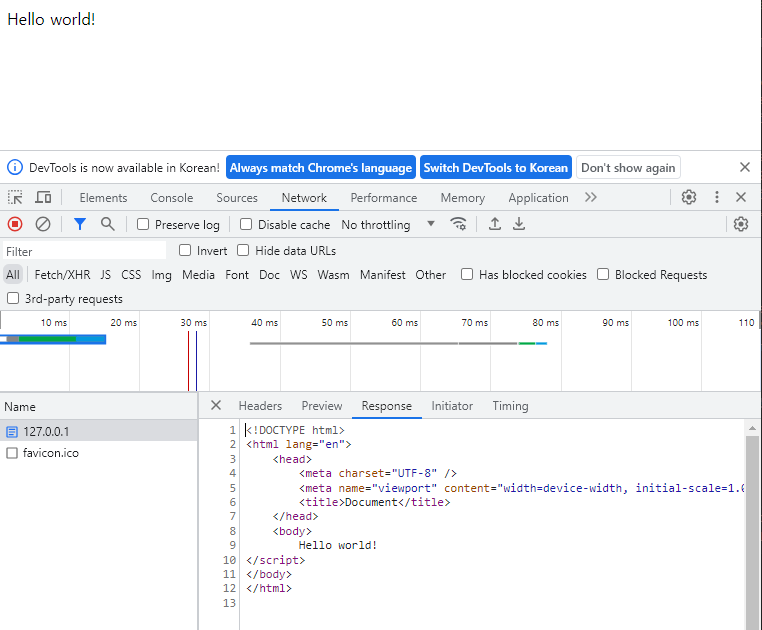Select the favicon.ico request row

point(99,453)
